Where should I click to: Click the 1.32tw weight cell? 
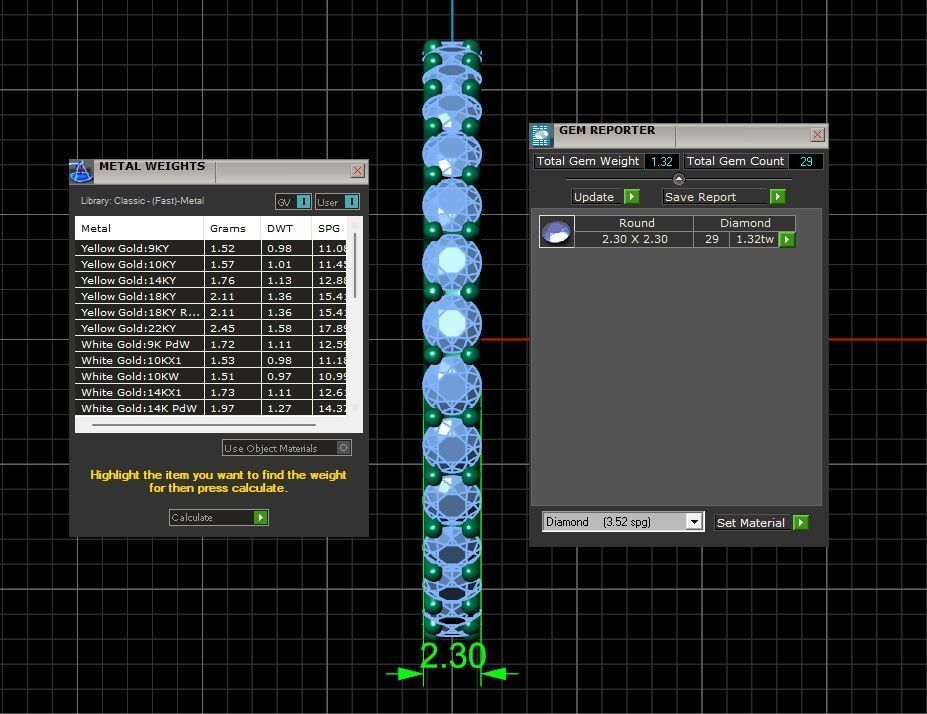coord(754,239)
